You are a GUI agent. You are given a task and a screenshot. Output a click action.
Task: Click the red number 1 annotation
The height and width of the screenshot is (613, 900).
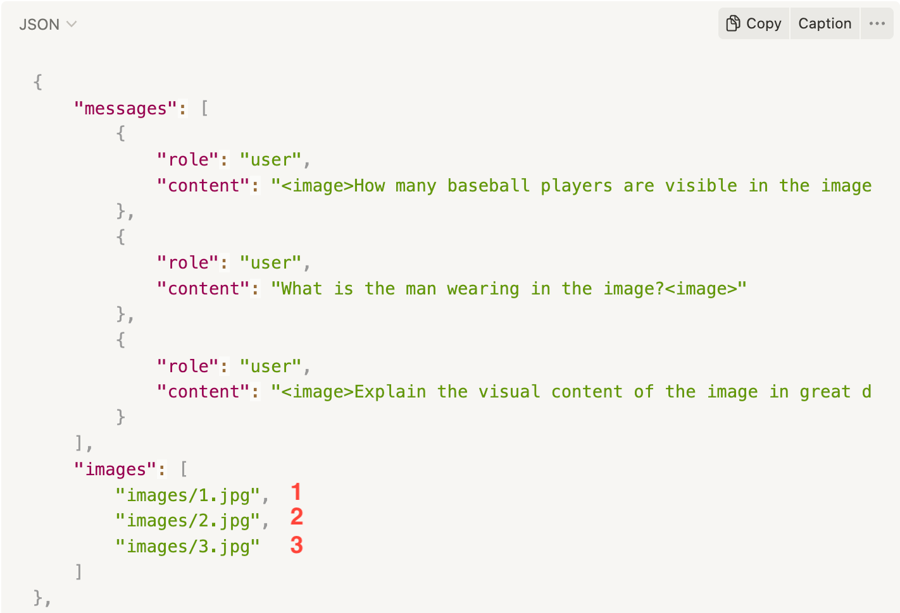pyautogui.click(x=296, y=492)
